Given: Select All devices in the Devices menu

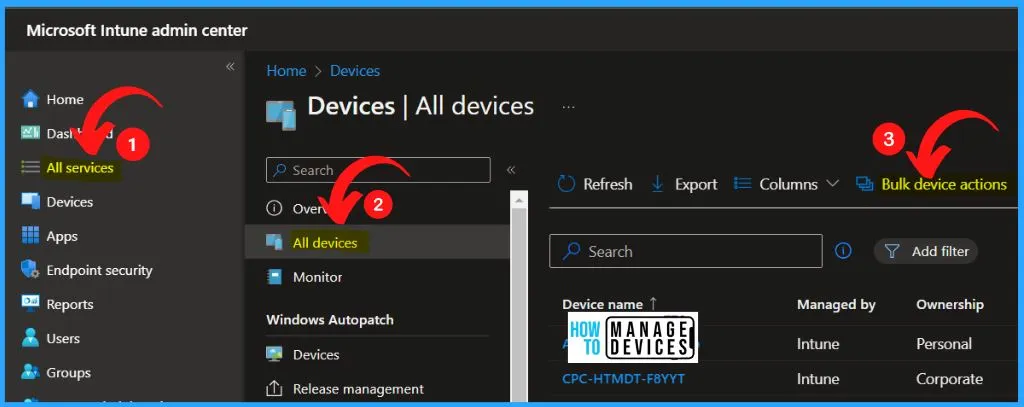Looking at the screenshot, I should [x=325, y=243].
